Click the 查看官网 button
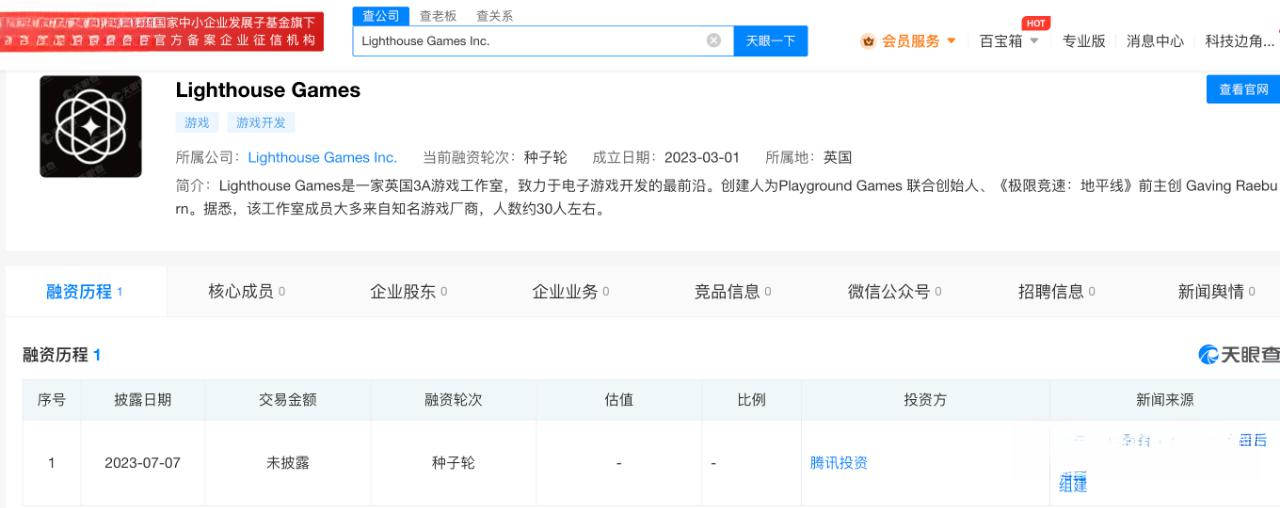Image resolution: width=1280 pixels, height=508 pixels. coord(1243,89)
